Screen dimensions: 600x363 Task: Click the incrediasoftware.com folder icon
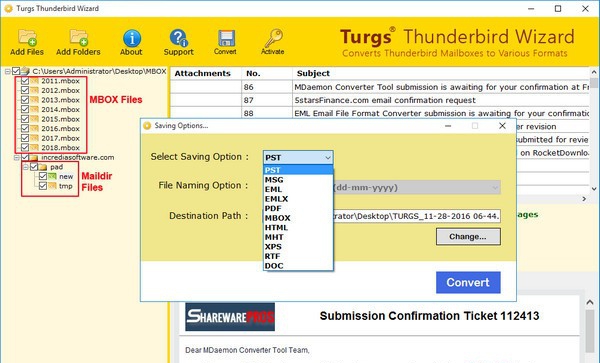(x=34, y=157)
